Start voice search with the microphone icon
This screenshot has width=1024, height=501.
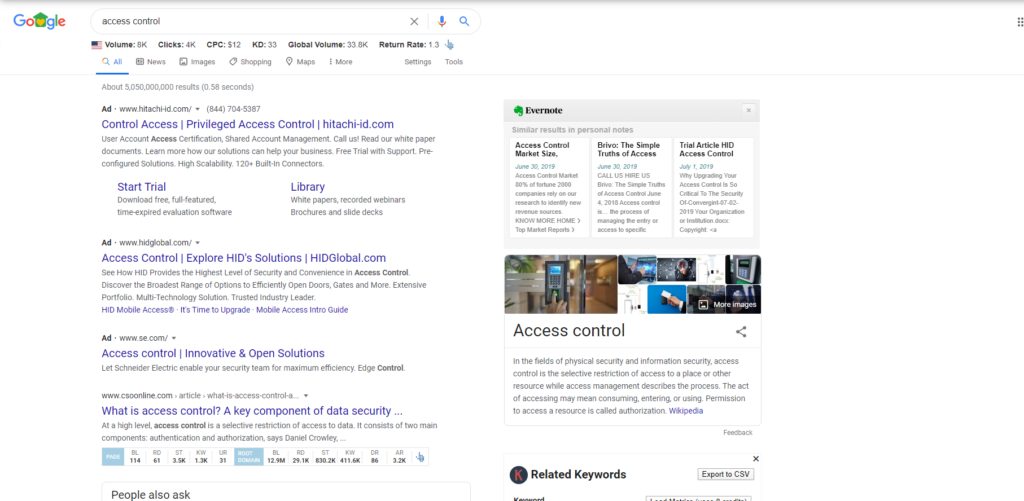(442, 22)
